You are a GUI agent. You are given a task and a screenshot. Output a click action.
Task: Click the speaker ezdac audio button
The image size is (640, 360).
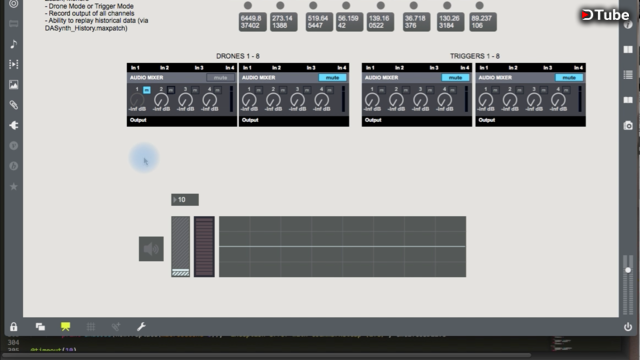point(151,249)
